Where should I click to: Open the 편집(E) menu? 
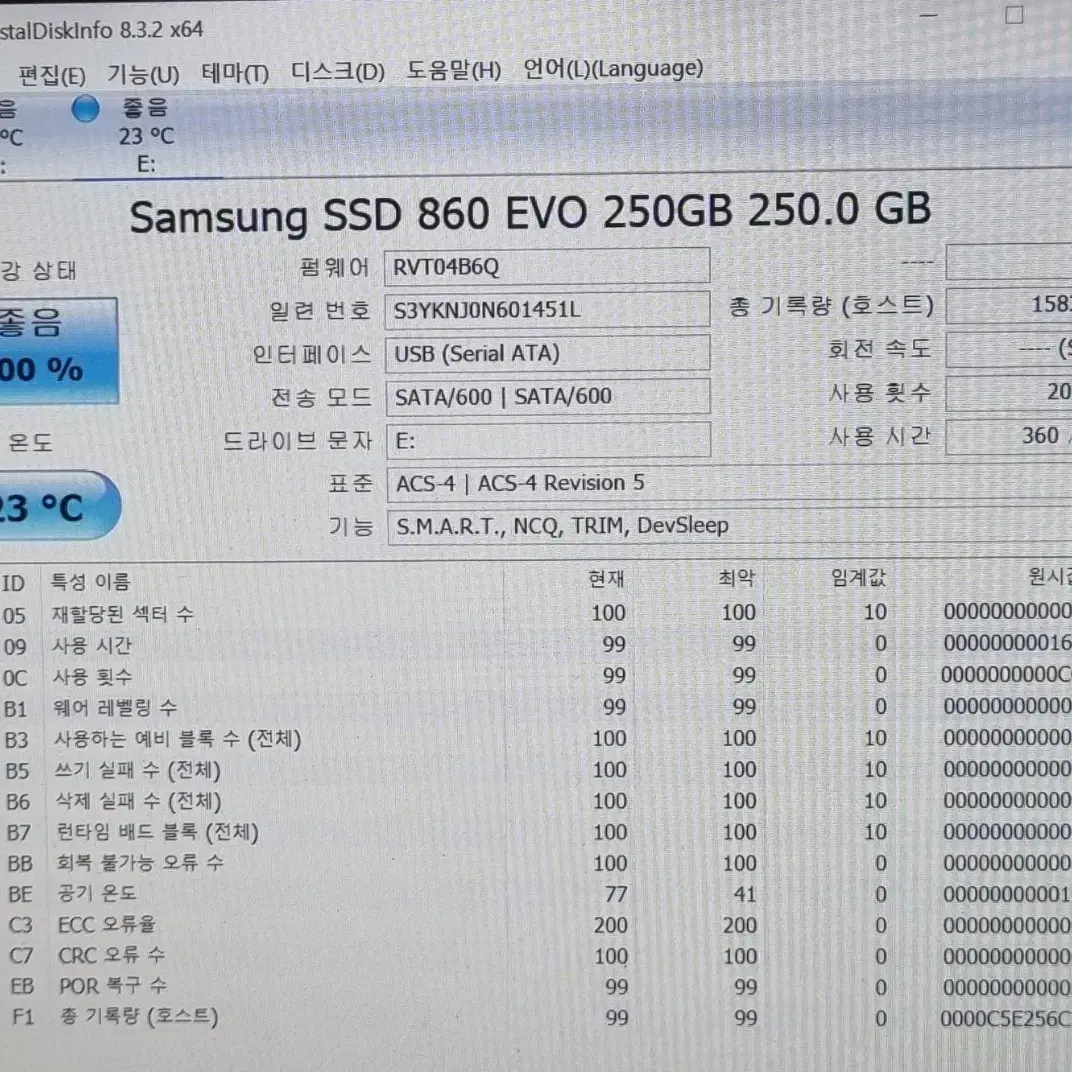coord(51,75)
